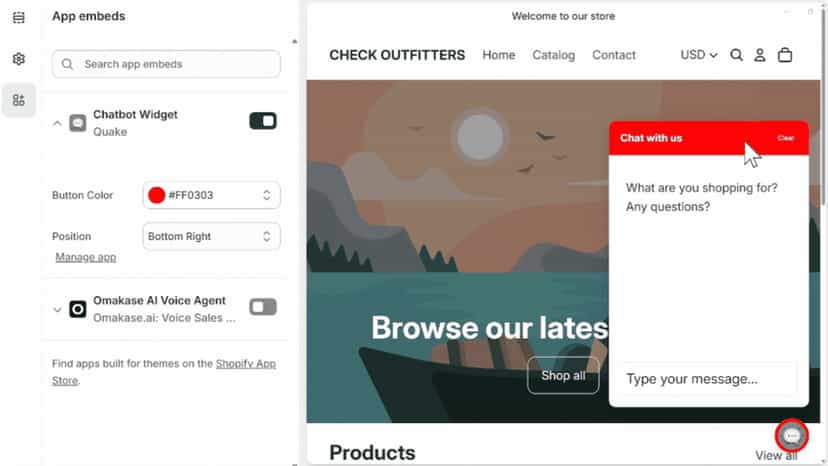The width and height of the screenshot is (828, 466).
Task: Click the Products section heading
Action: click(372, 453)
